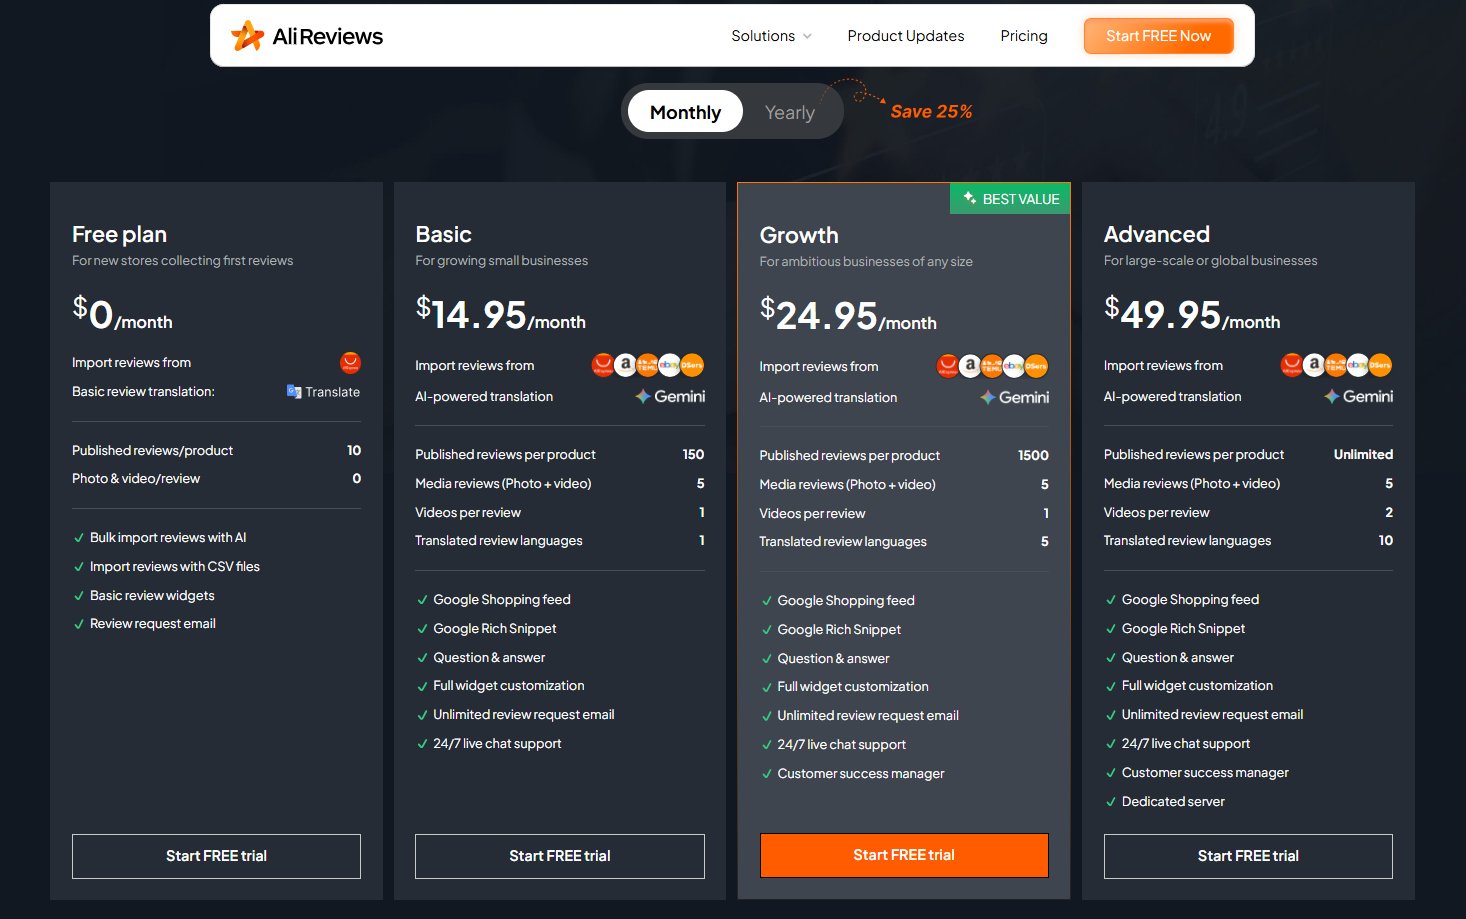Click the Amazon icon in Growth plan
The width and height of the screenshot is (1466, 919).
point(969,366)
